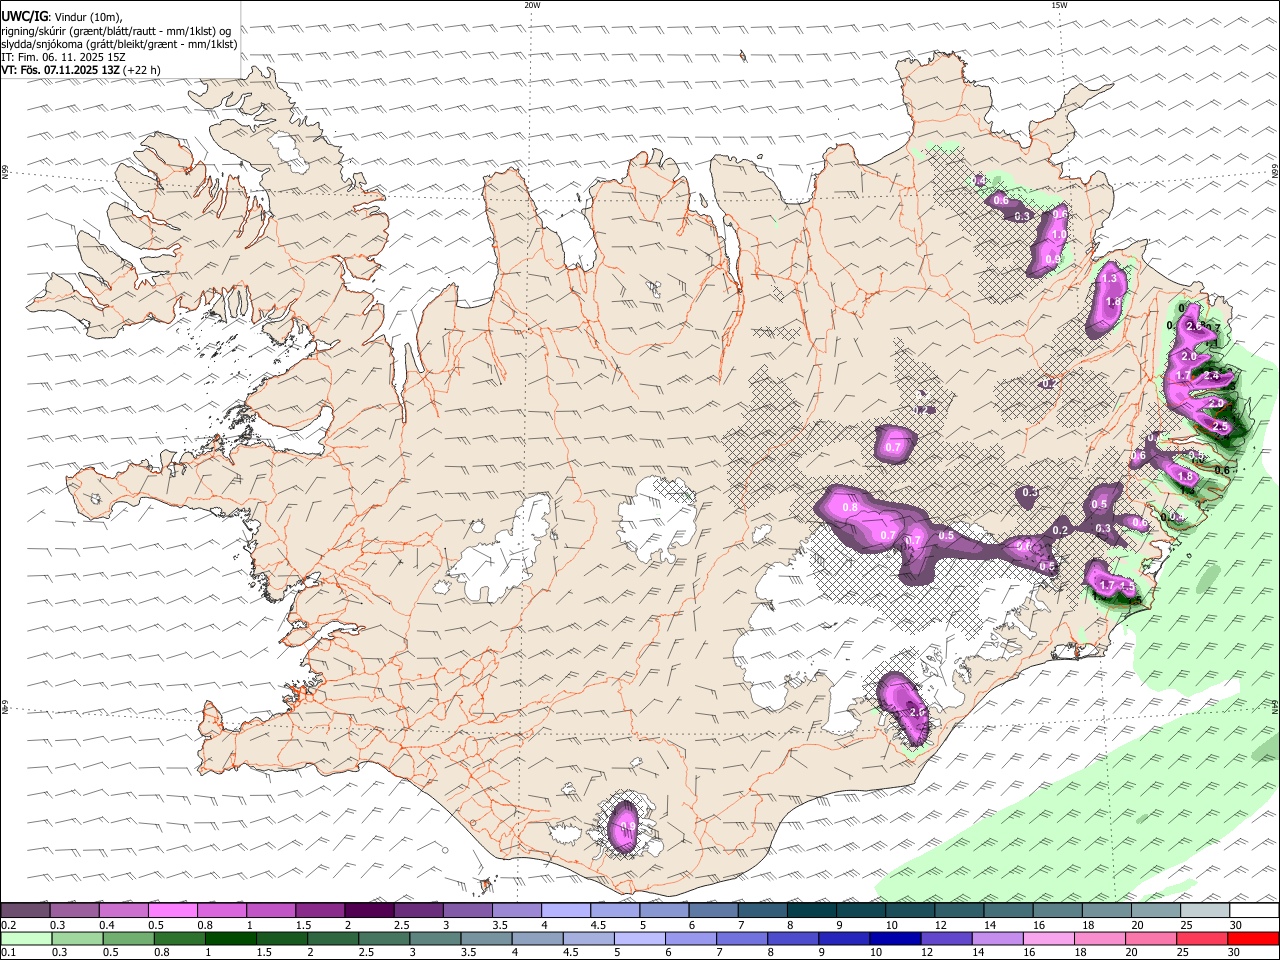Click the 0.1 label in the rain legend

tap(7, 953)
